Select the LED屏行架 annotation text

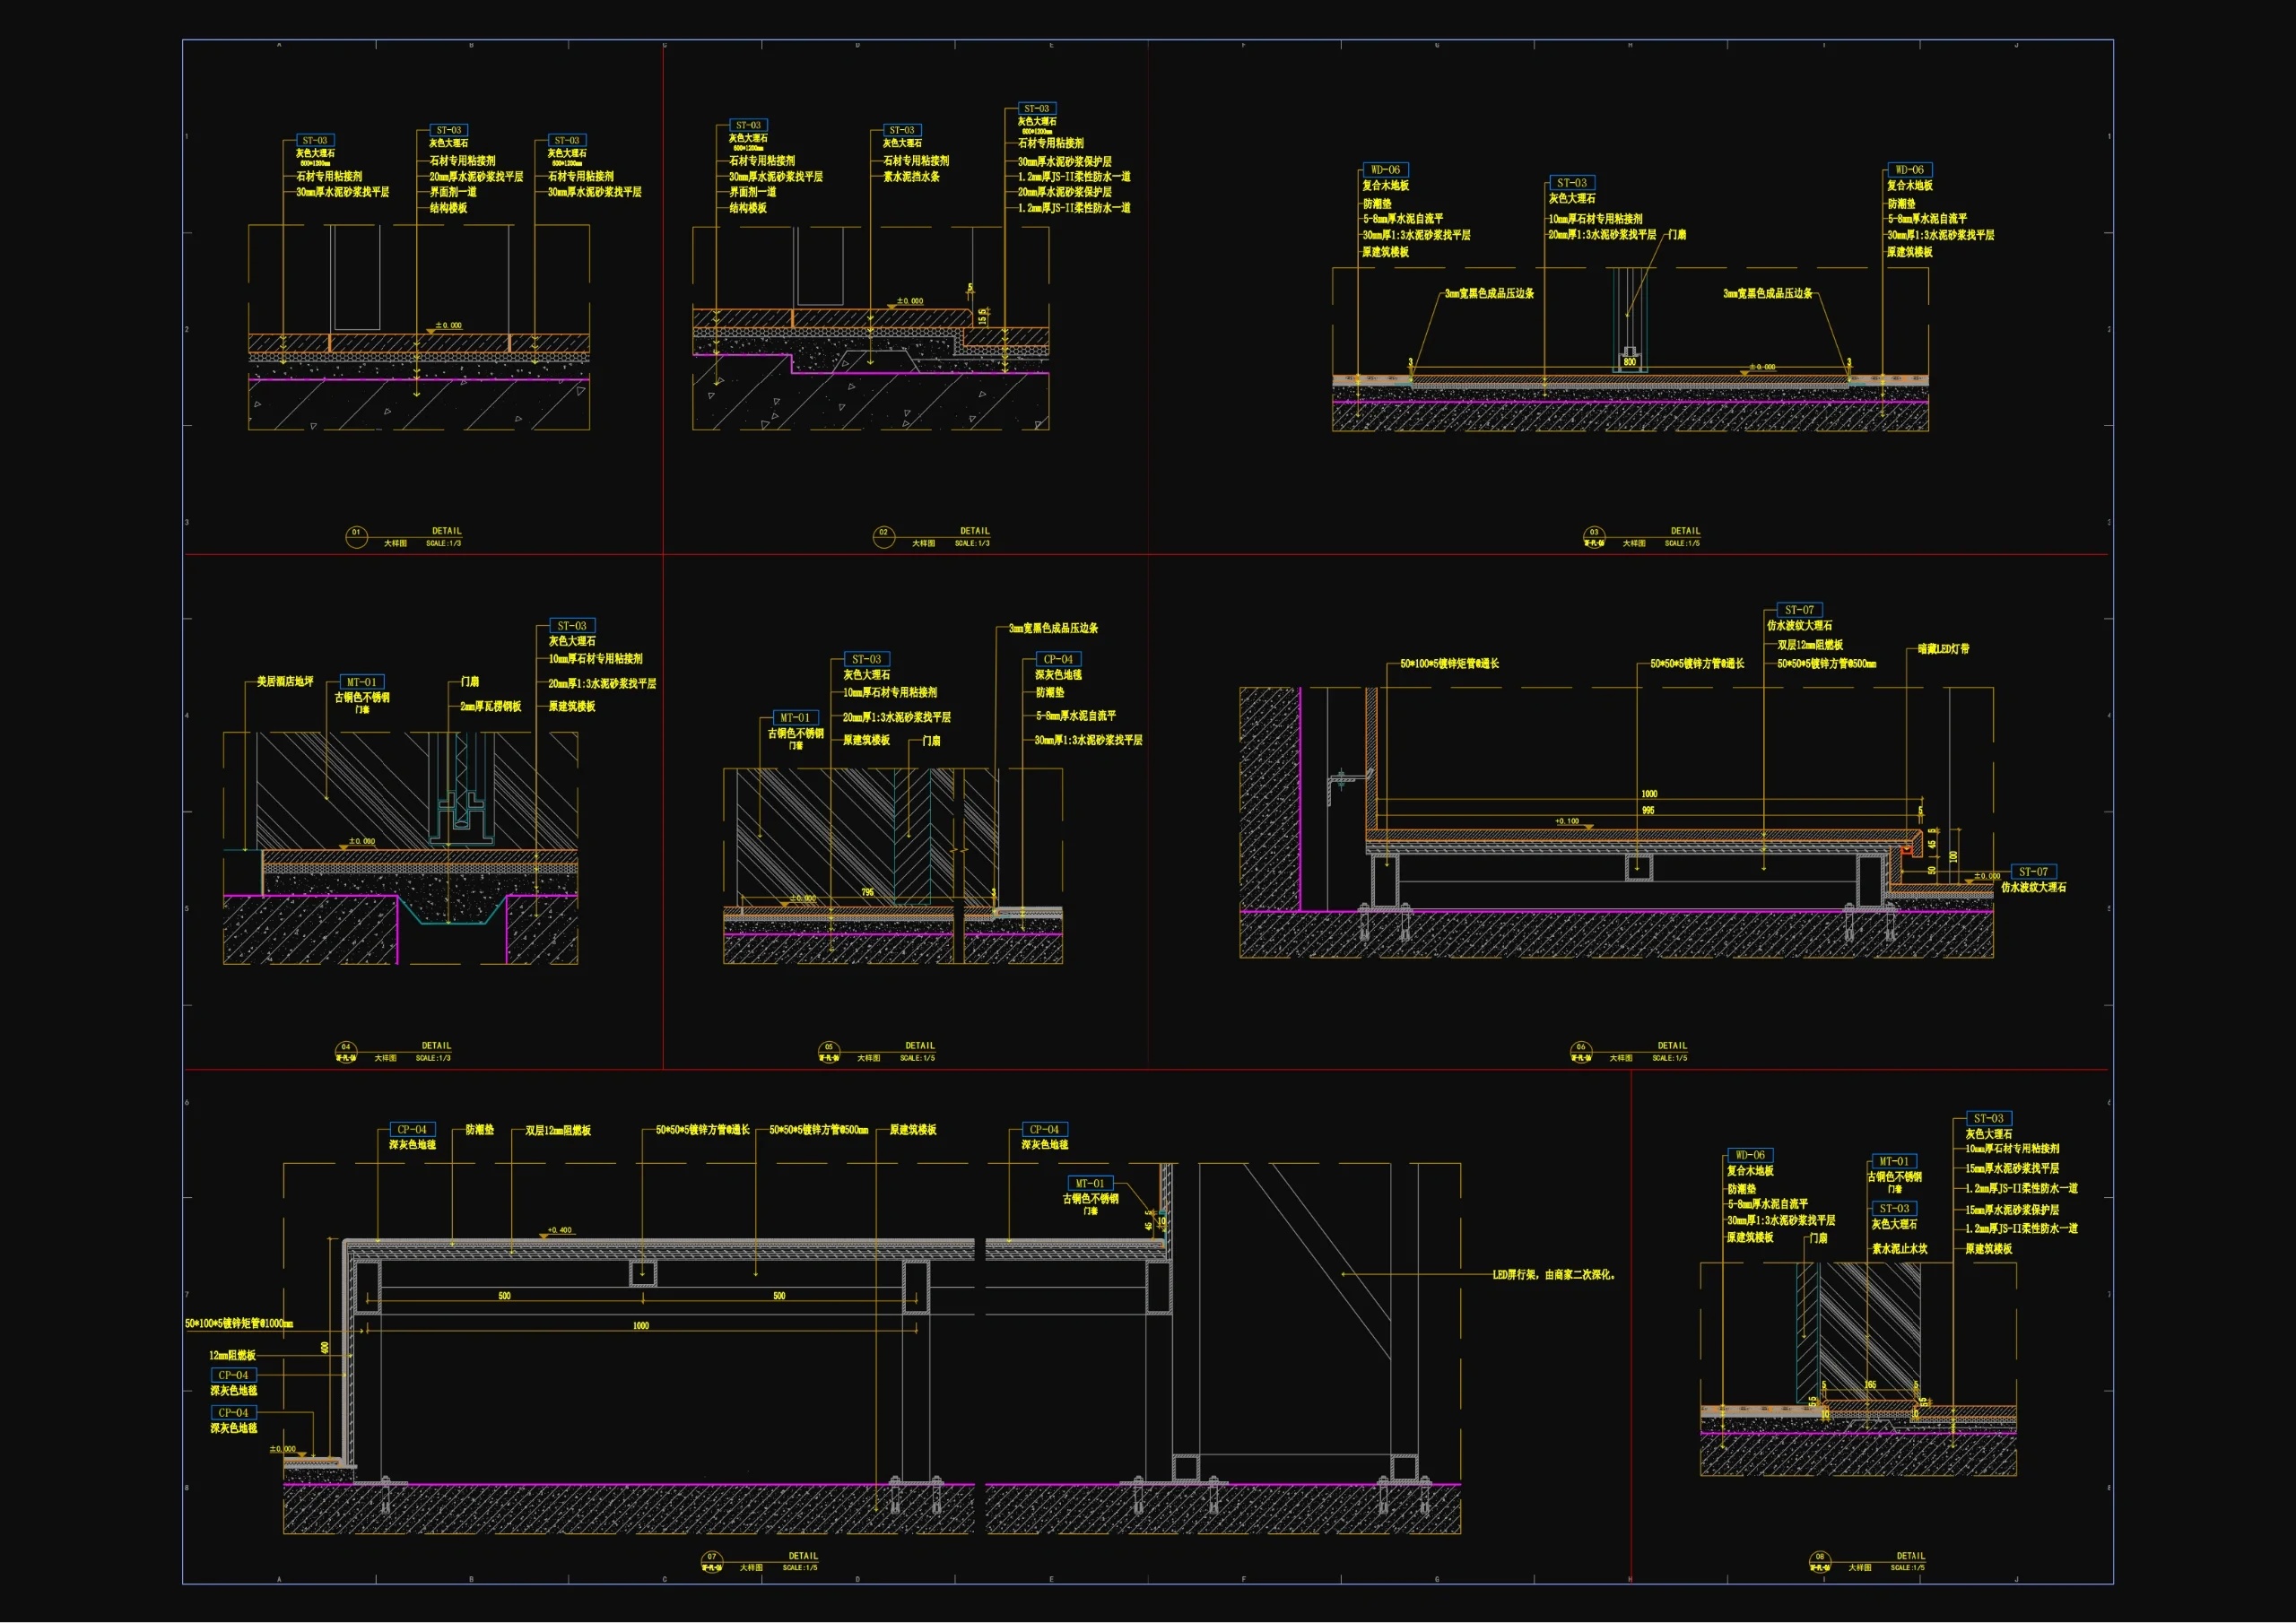point(1554,1275)
